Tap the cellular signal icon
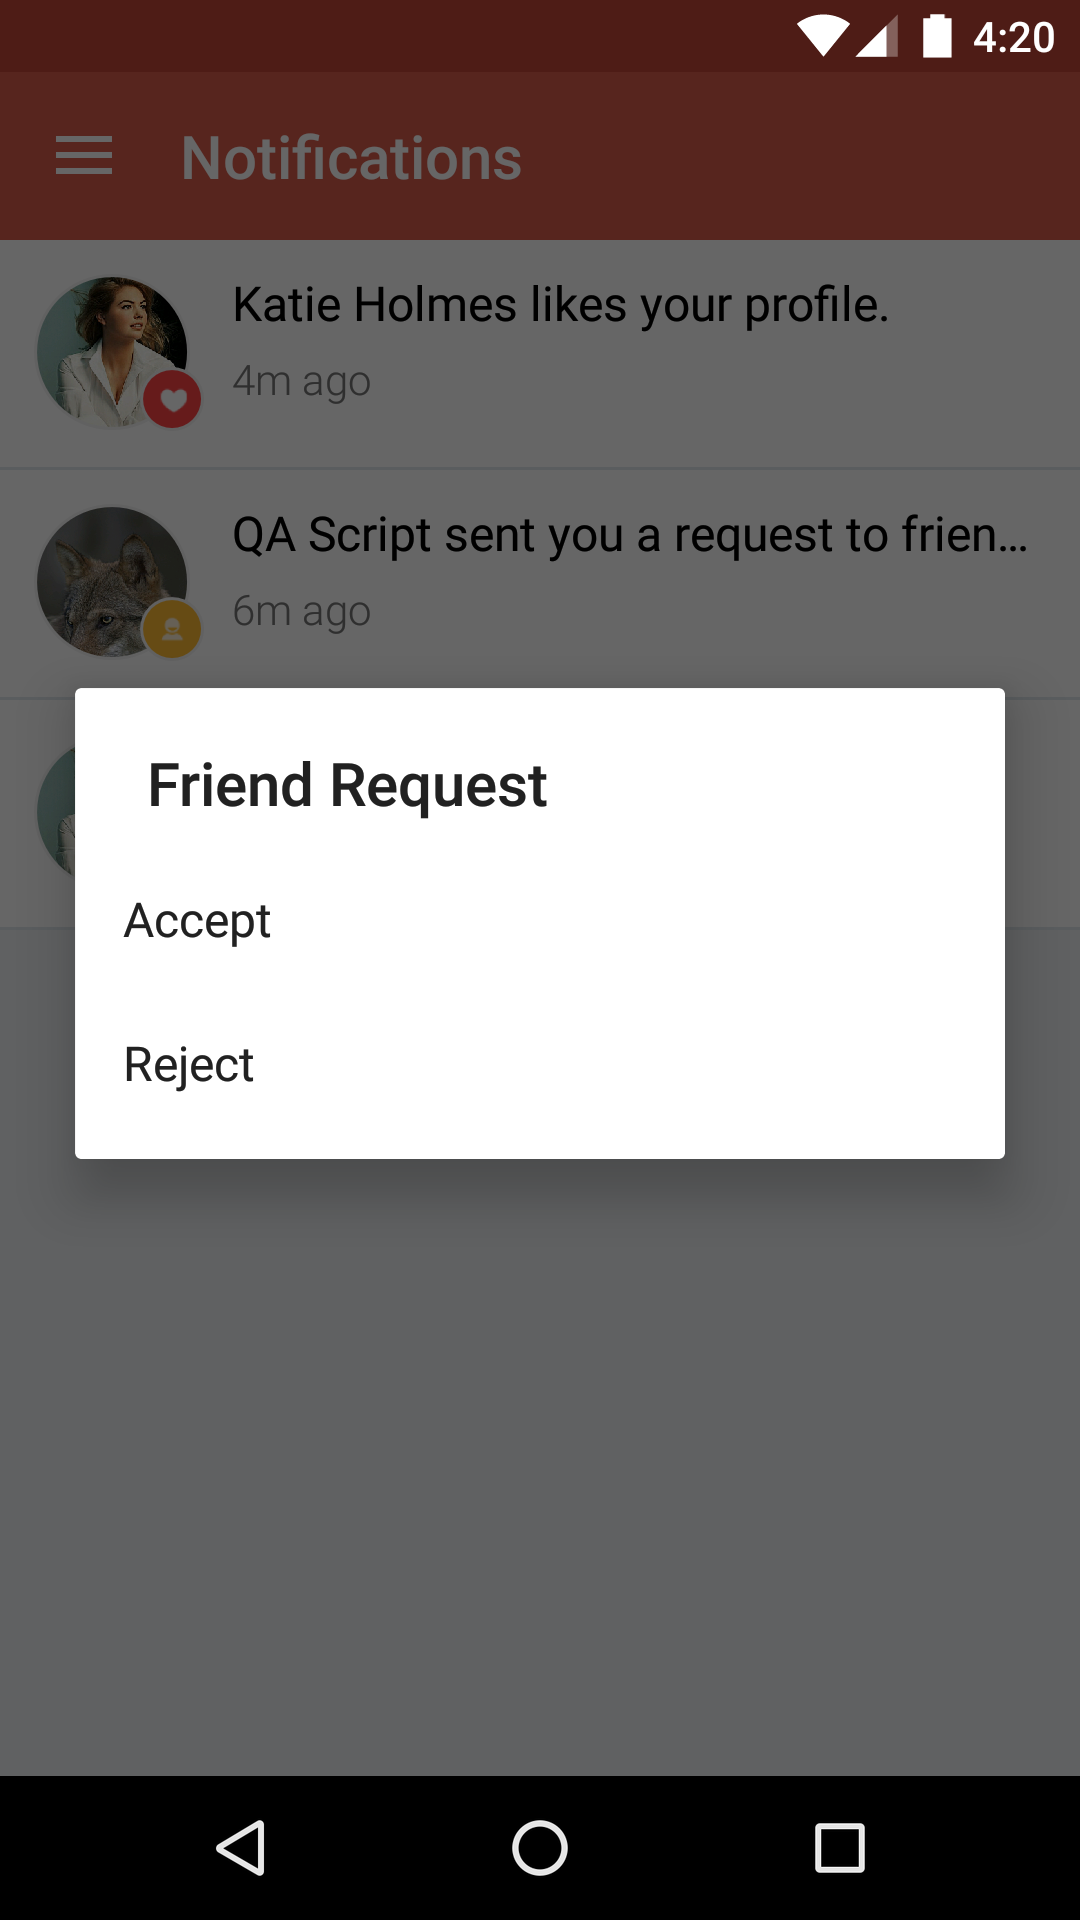The image size is (1080, 1920). (x=877, y=37)
